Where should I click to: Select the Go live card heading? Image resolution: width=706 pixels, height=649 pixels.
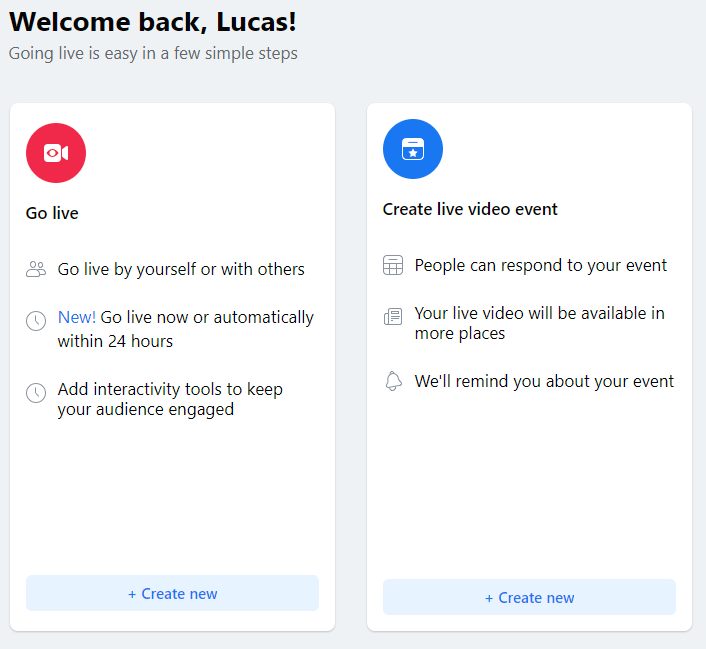point(52,213)
